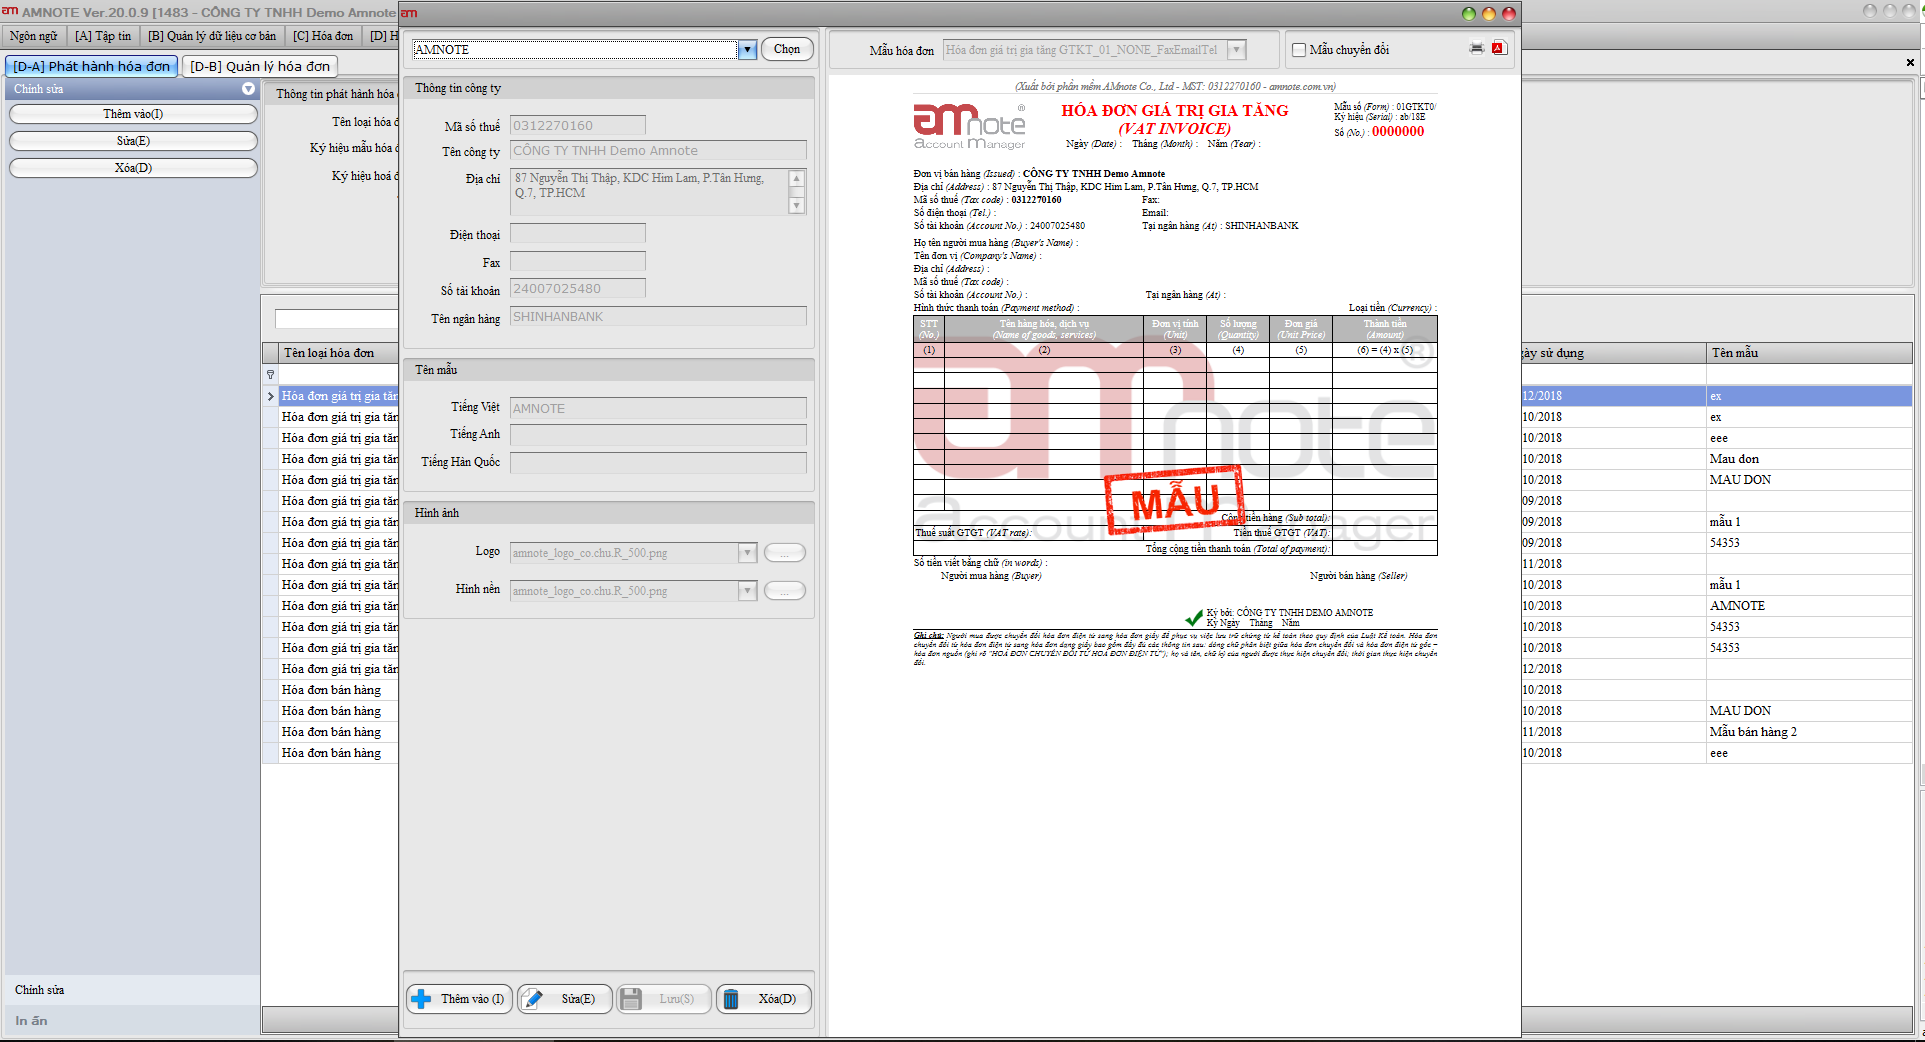Screen dimensions: 1925x1042
Task: Click Xóa(D) in the left sidebar
Action: tap(133, 168)
